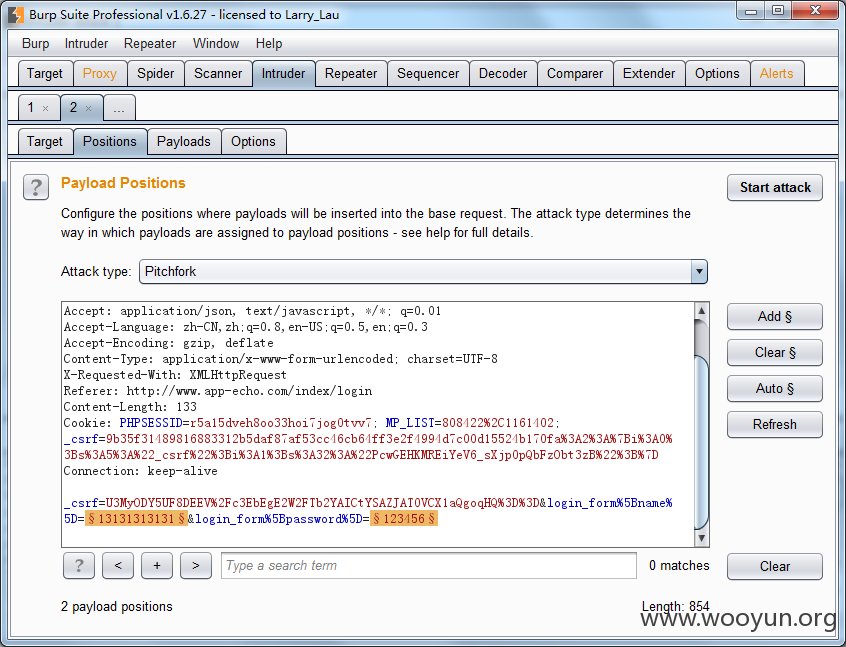
Task: Go to previous search match arrow
Action: coord(118,566)
